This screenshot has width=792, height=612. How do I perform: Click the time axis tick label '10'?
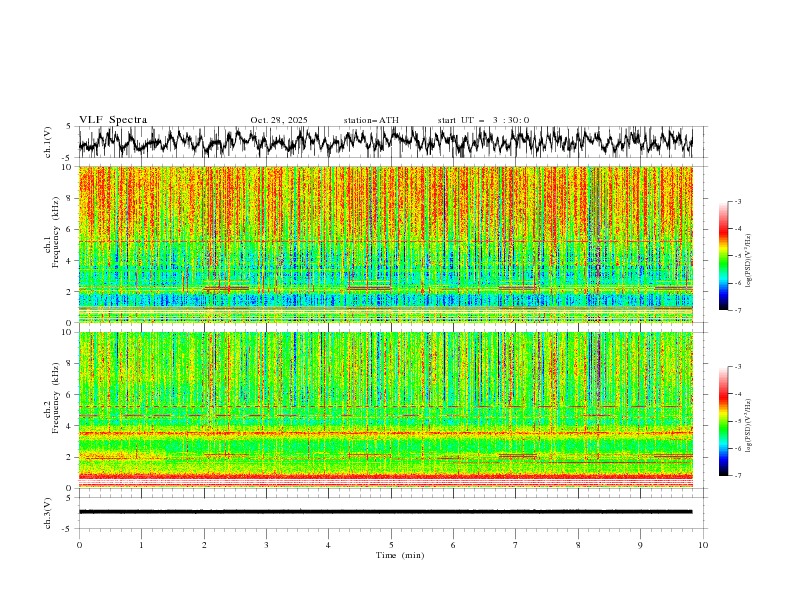[x=703, y=545]
